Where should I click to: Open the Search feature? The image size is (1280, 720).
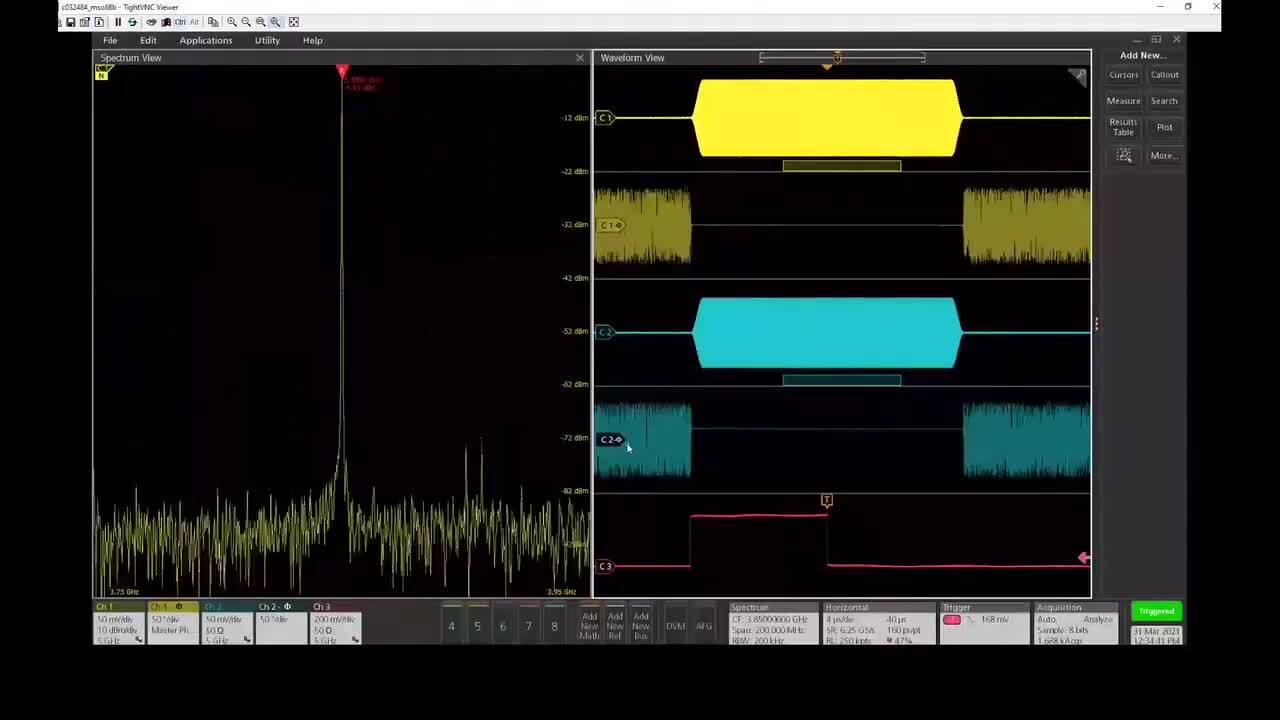[x=1164, y=100]
